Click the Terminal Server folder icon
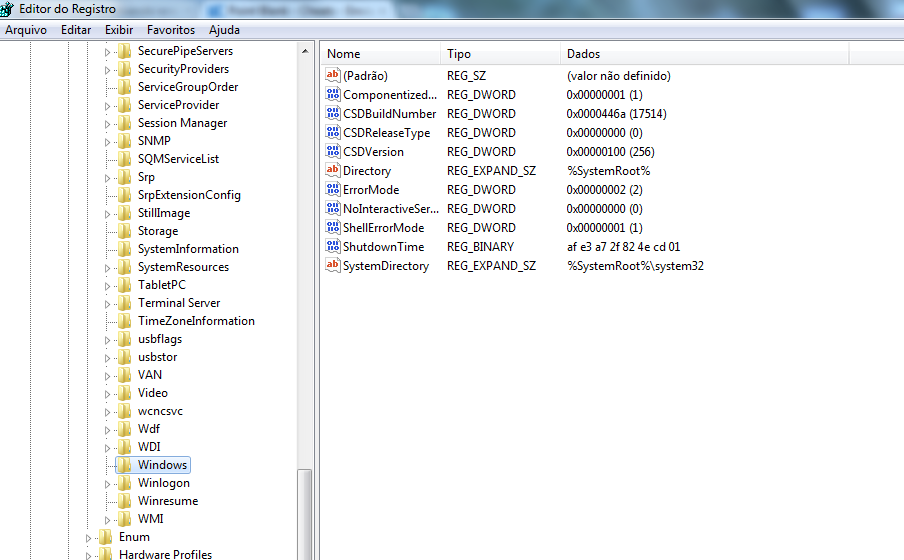 pos(124,303)
